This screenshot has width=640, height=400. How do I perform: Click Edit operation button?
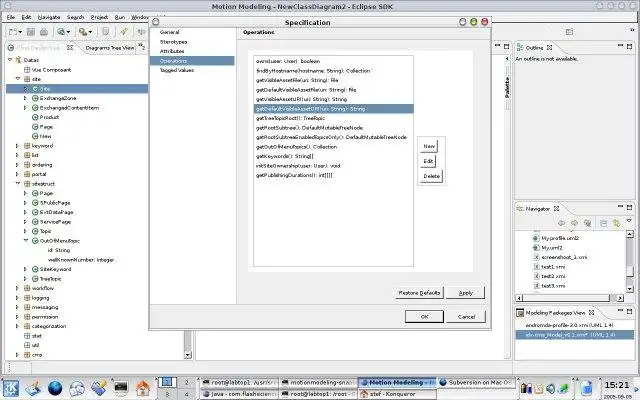(428, 161)
